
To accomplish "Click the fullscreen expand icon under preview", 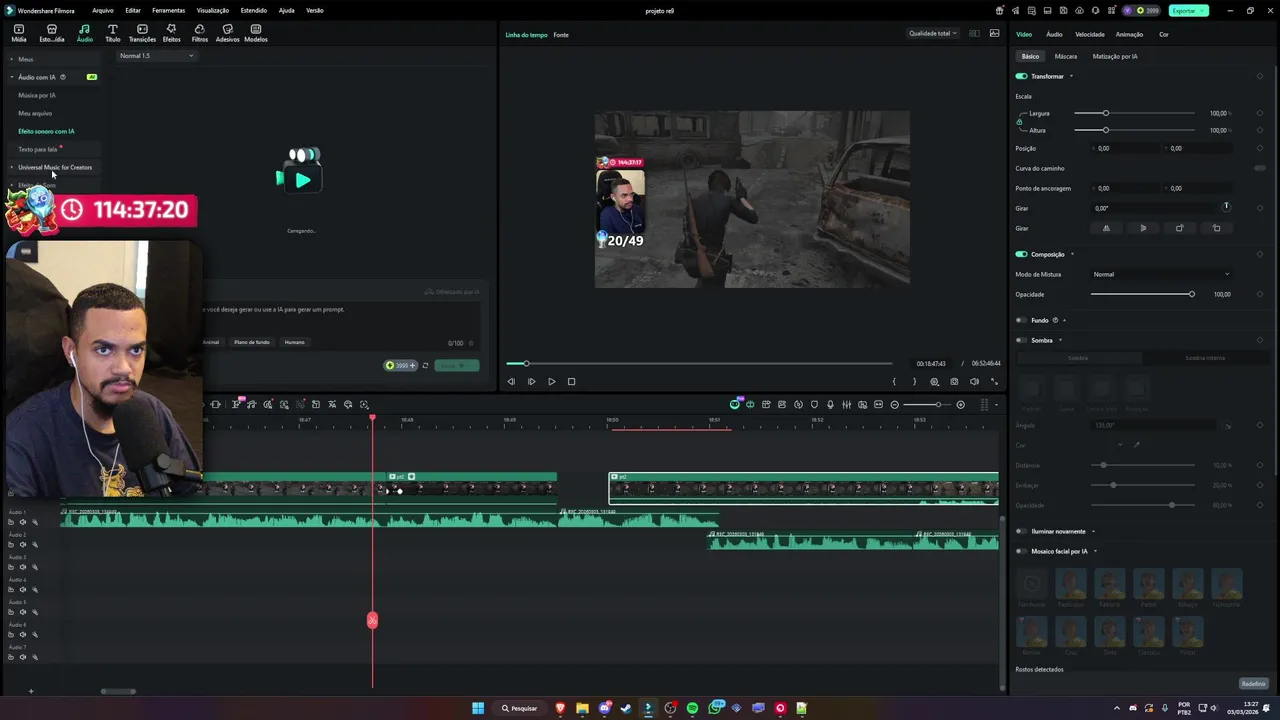I will pyautogui.click(x=994, y=381).
